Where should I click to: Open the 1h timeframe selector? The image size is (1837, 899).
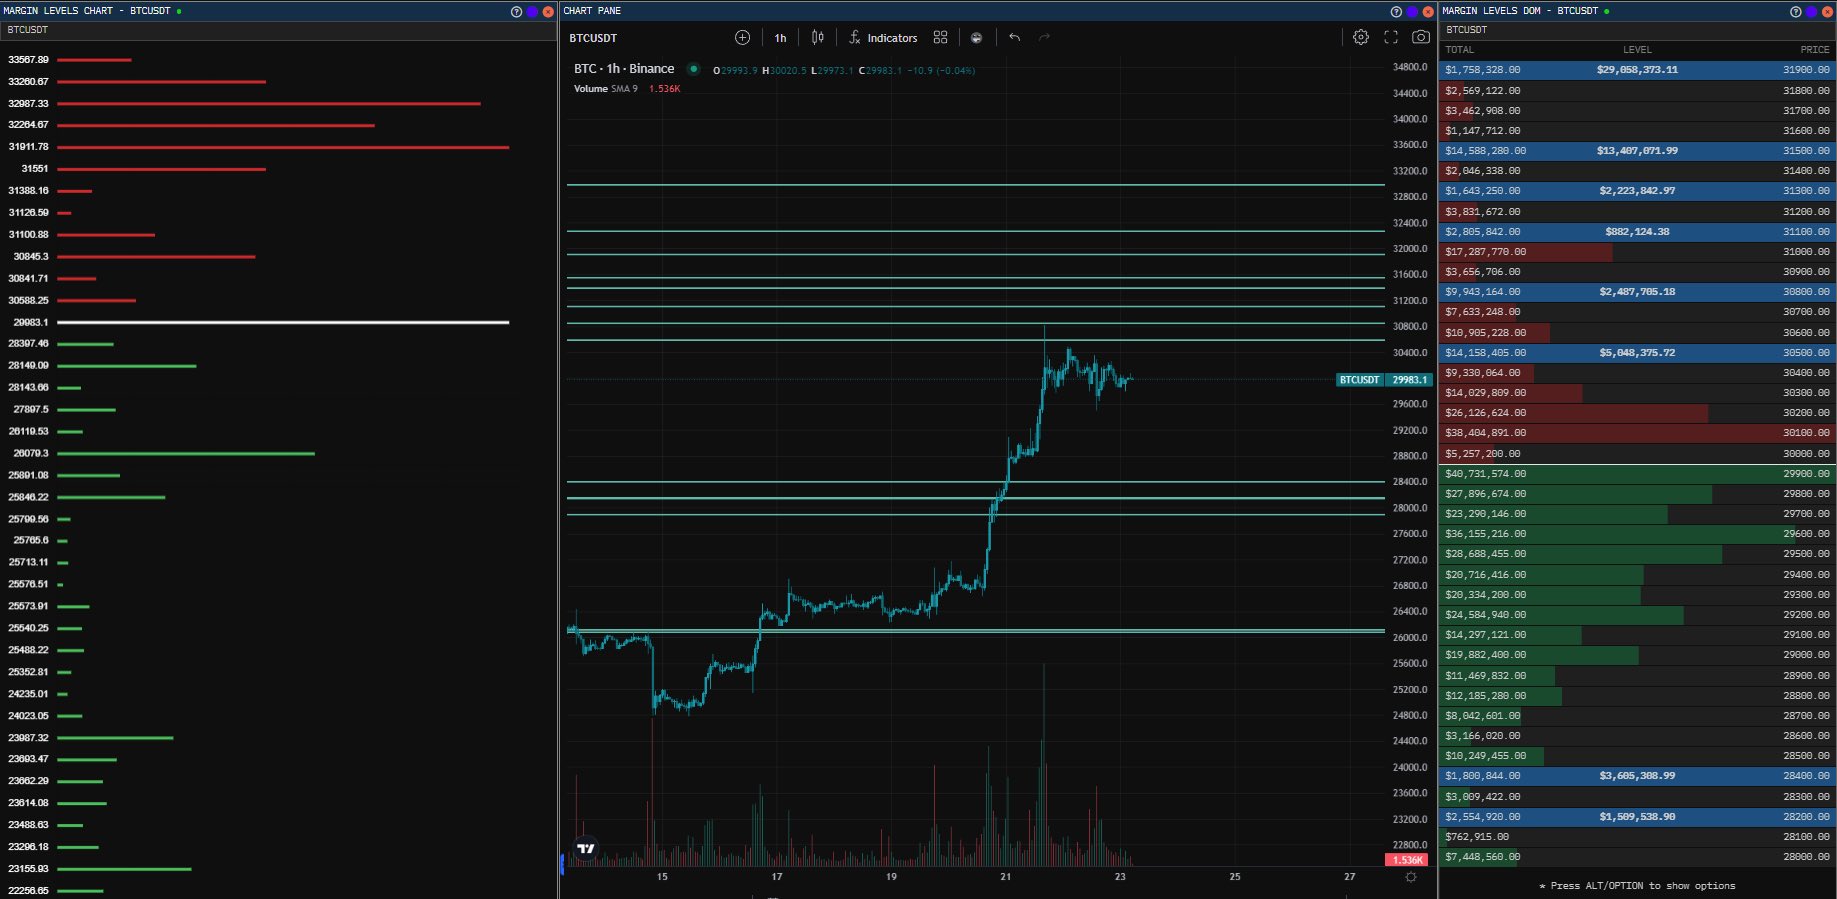pos(780,38)
